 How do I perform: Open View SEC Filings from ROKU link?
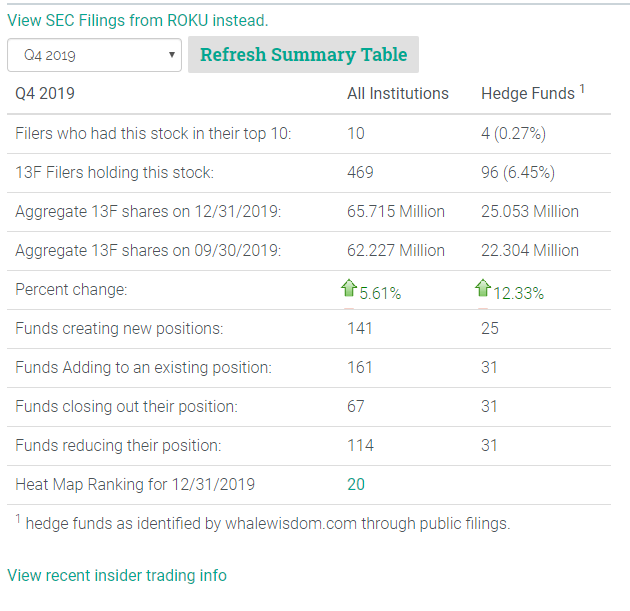pos(138,20)
